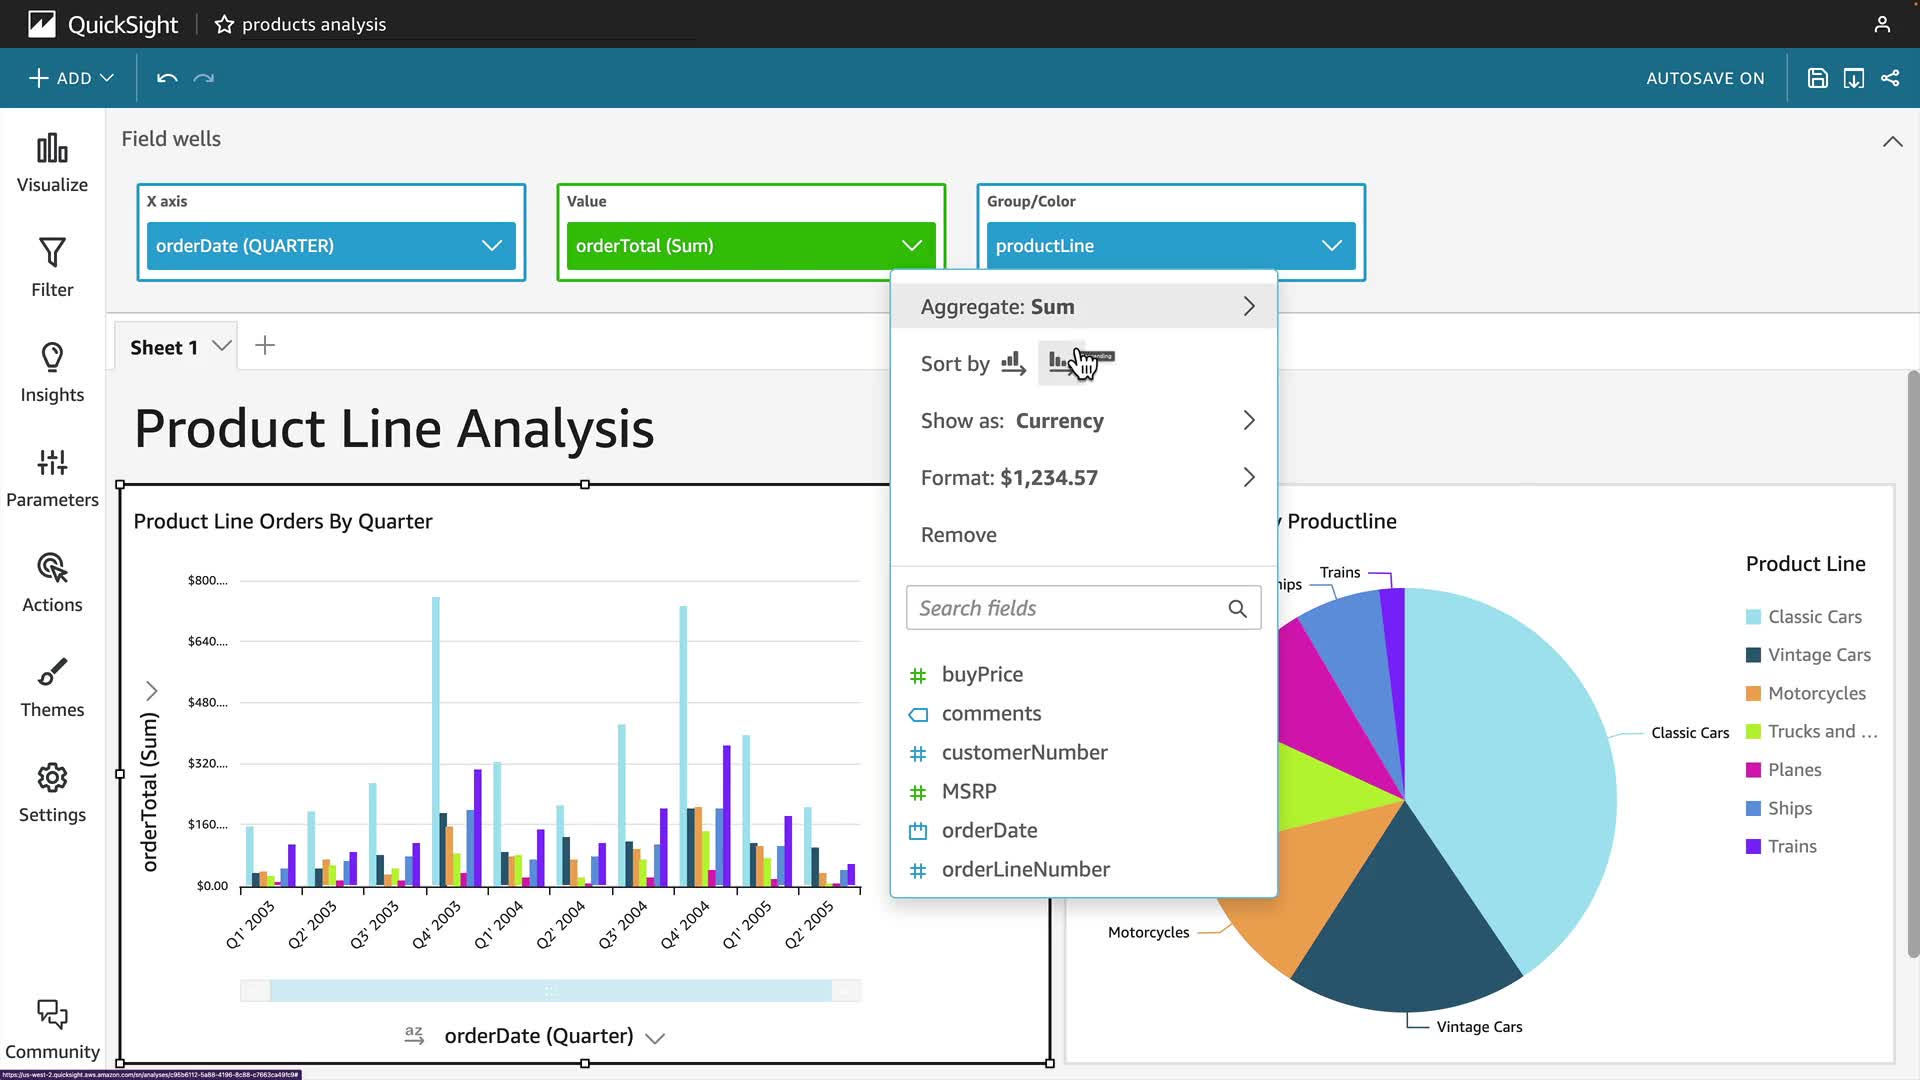Add a new sheet with plus
Image resolution: width=1920 pixels, height=1080 pixels.
265,346
